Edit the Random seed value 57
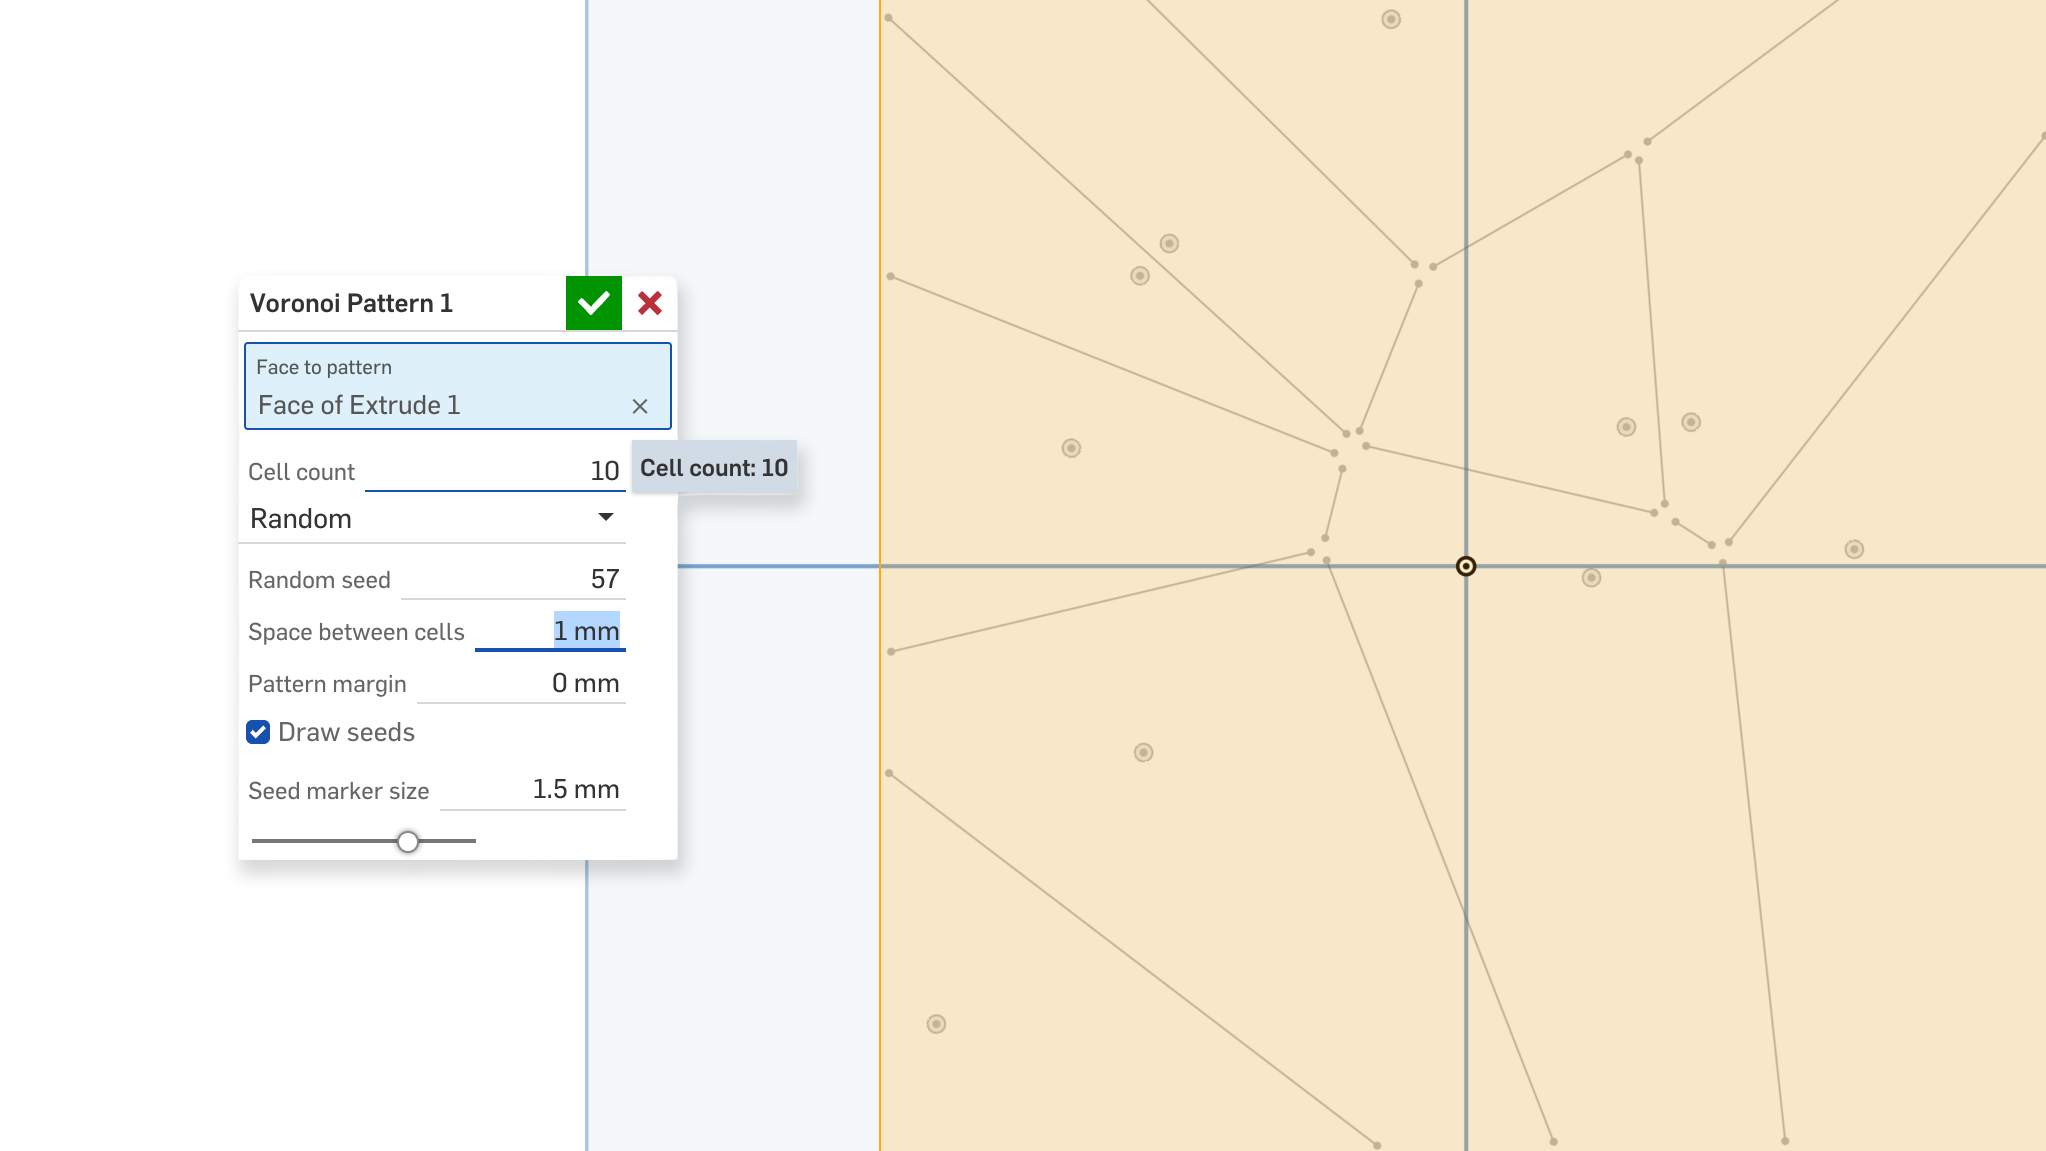 pyautogui.click(x=513, y=579)
